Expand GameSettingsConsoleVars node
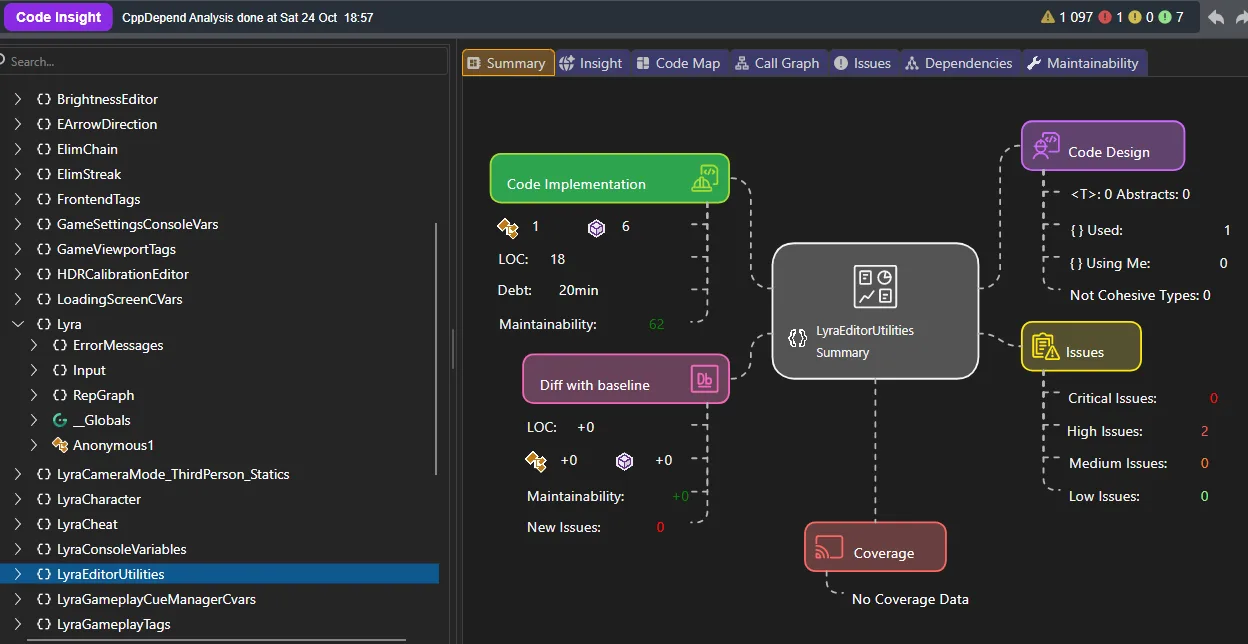The width and height of the screenshot is (1248, 644). (18, 224)
